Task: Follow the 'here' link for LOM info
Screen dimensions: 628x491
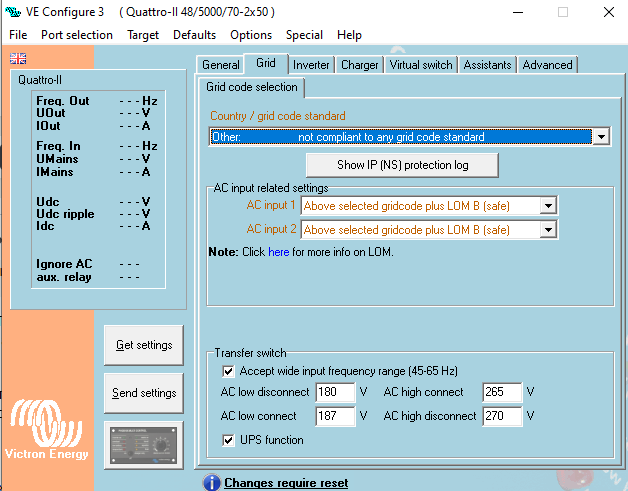Action: pyautogui.click(x=279, y=252)
